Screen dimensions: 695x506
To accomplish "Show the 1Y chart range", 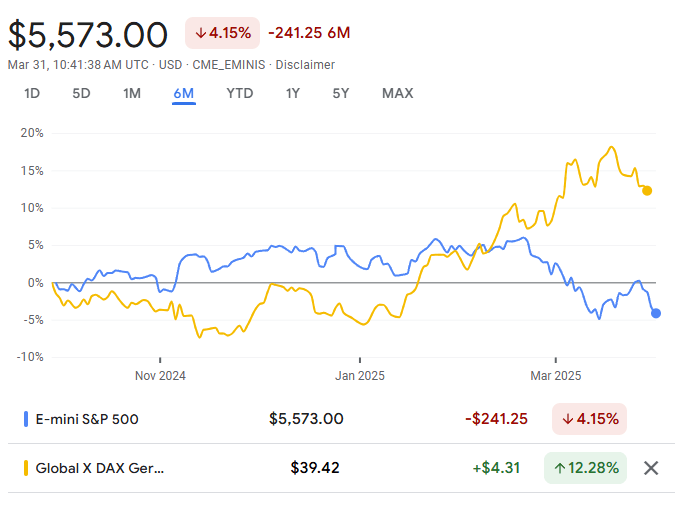I will tap(292, 94).
